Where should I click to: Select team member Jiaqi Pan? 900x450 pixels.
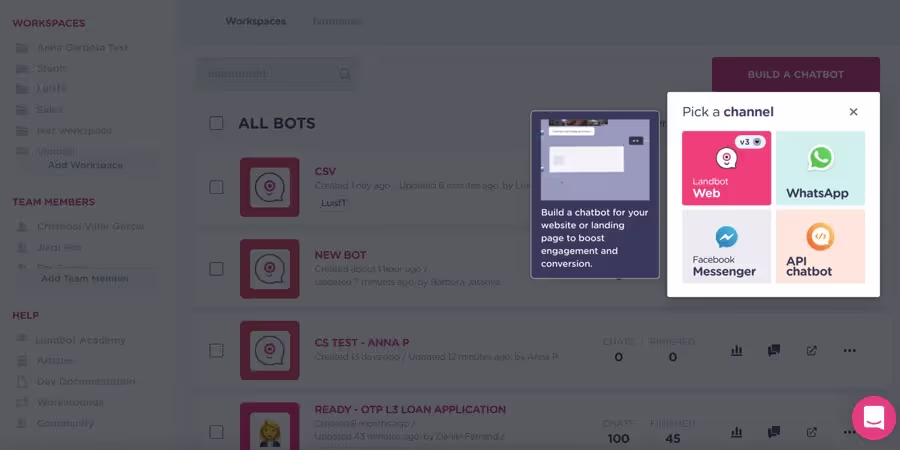pos(59,247)
